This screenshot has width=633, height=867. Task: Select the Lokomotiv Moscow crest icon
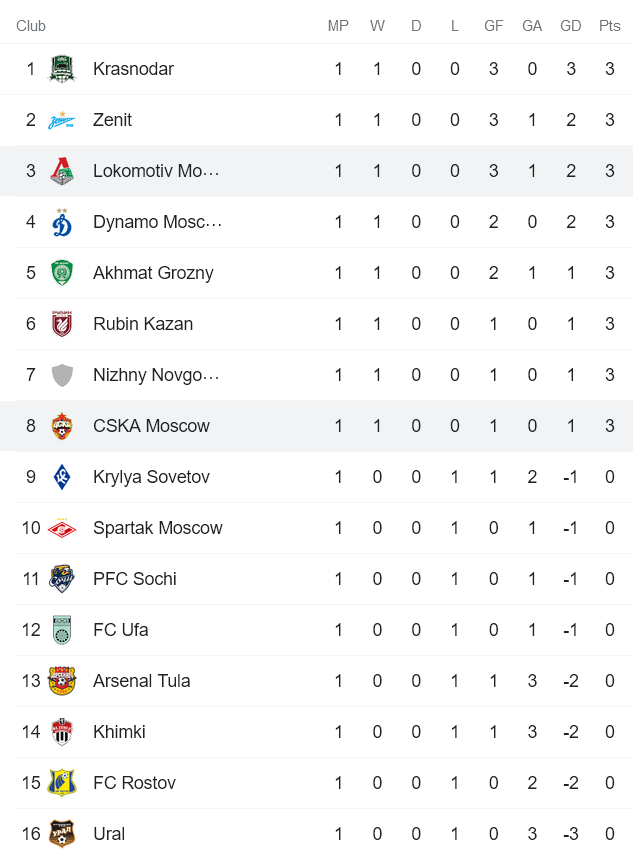tap(61, 171)
